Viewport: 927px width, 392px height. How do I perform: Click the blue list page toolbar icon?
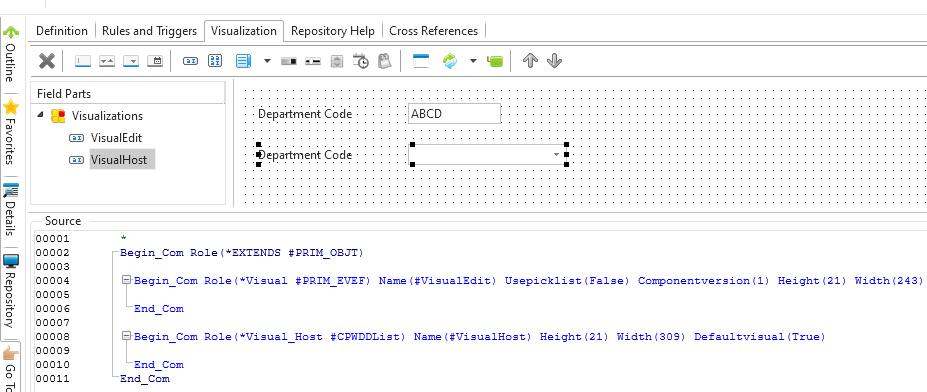click(x=244, y=61)
